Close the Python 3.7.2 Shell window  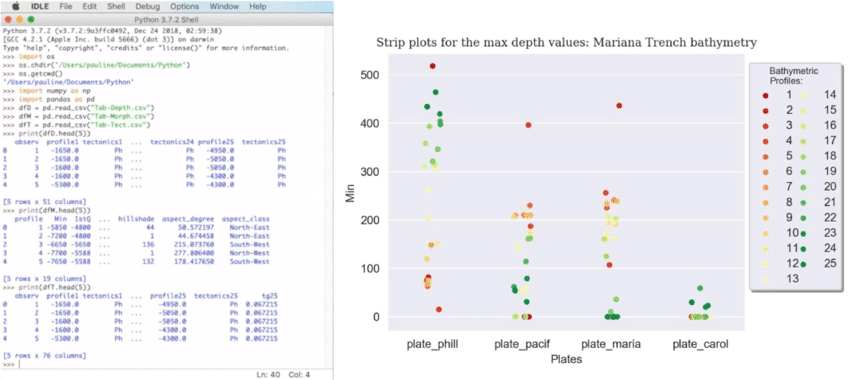tap(8, 19)
